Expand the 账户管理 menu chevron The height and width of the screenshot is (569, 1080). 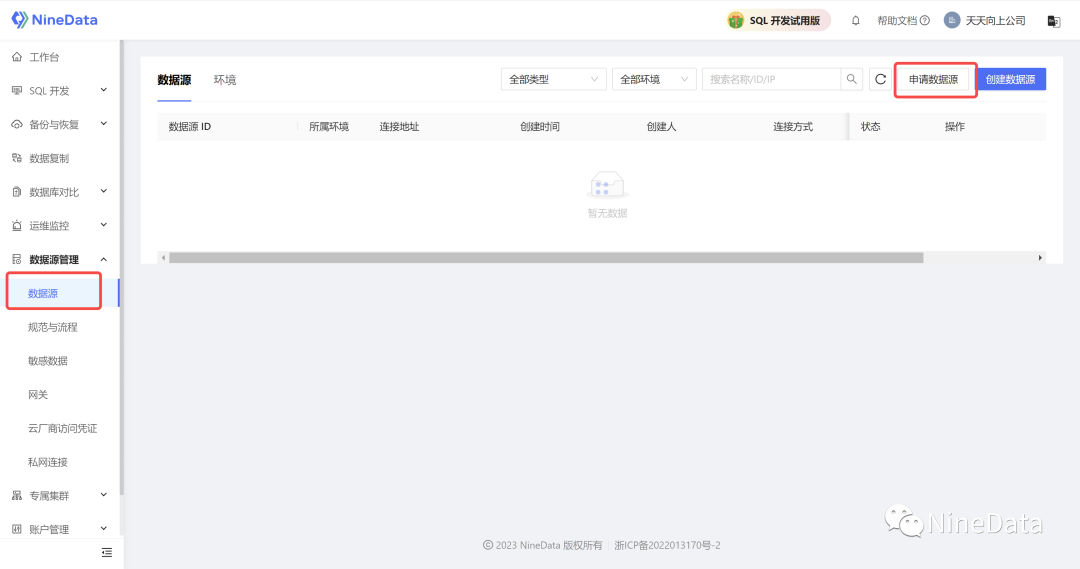point(104,529)
